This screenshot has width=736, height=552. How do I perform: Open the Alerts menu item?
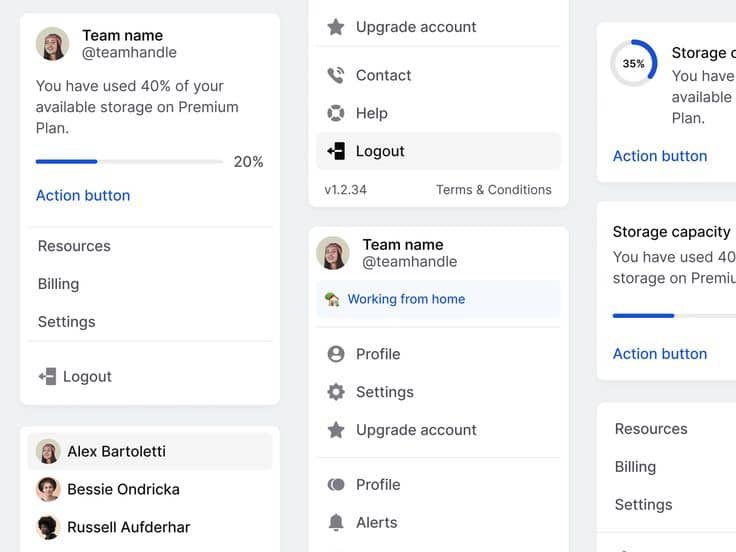click(x=438, y=522)
